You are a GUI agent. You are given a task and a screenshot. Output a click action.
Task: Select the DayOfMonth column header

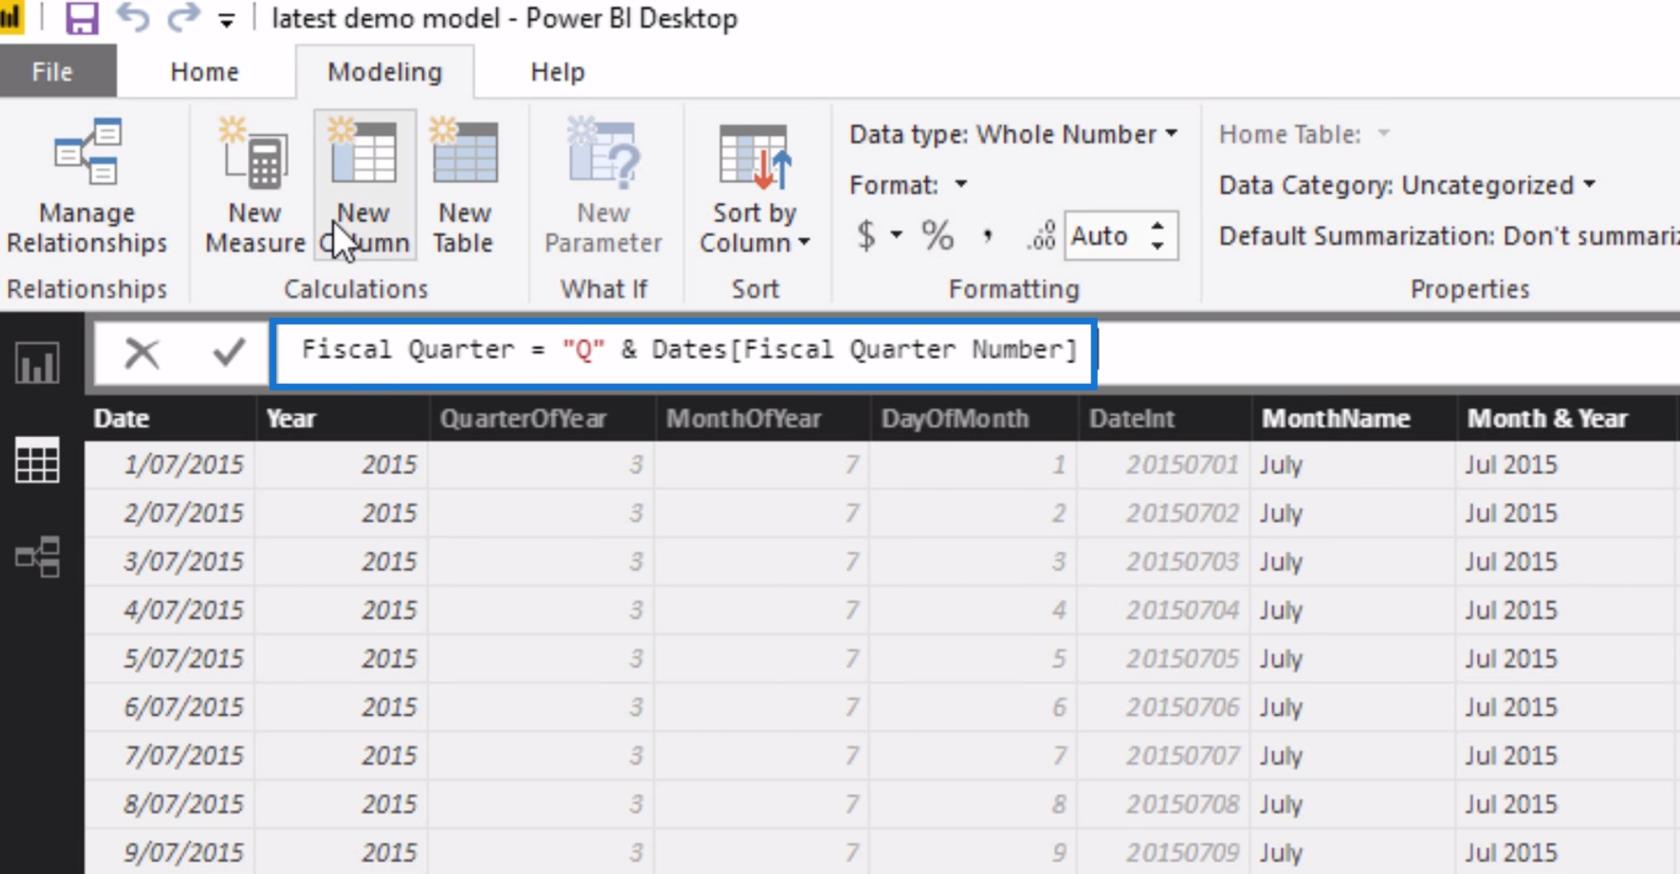point(974,418)
